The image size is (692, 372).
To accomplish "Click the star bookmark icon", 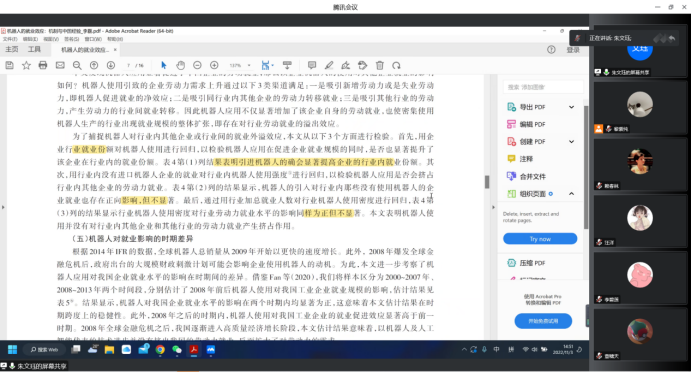I will 26,65.
